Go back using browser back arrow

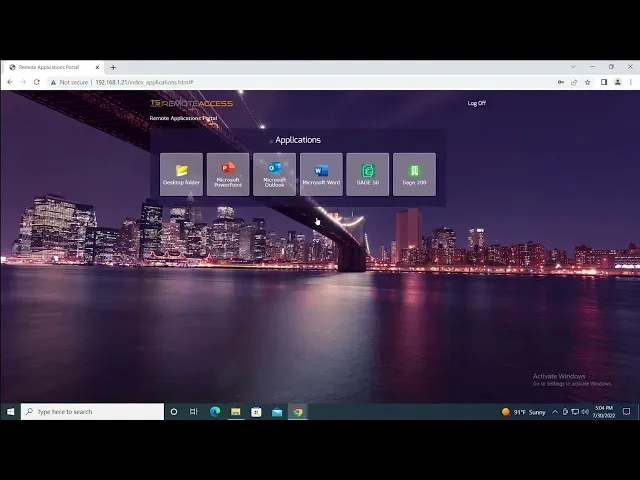pyautogui.click(x=11, y=82)
